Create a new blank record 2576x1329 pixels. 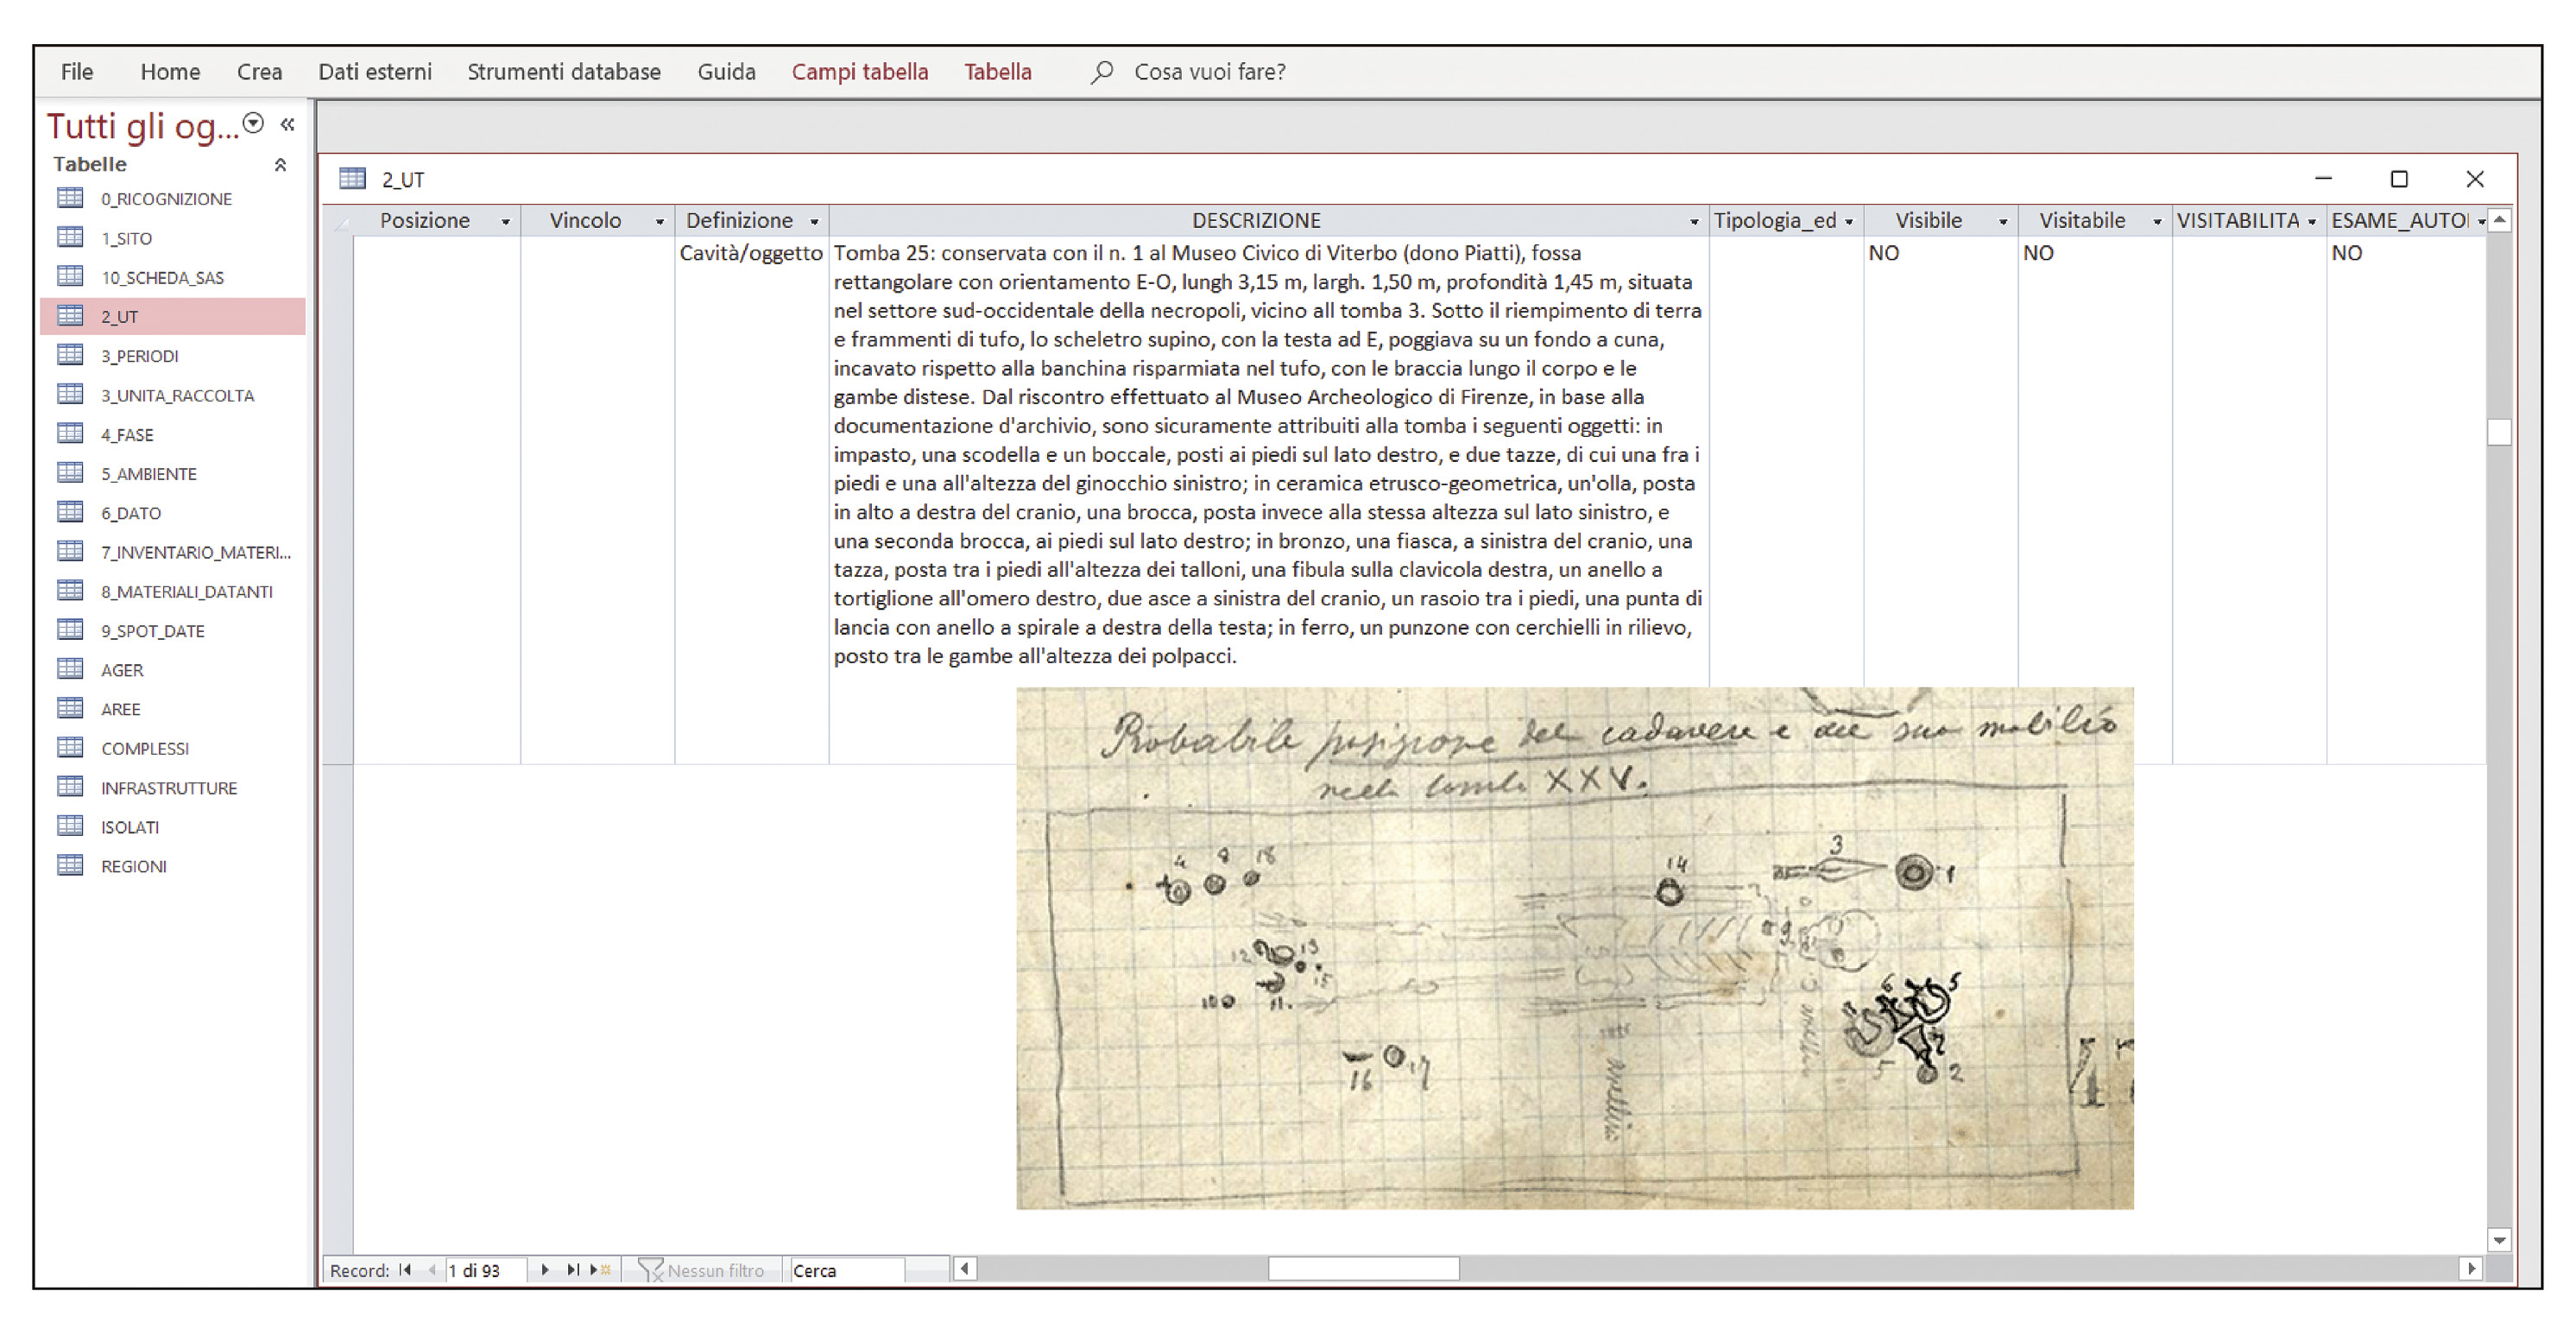601,1270
